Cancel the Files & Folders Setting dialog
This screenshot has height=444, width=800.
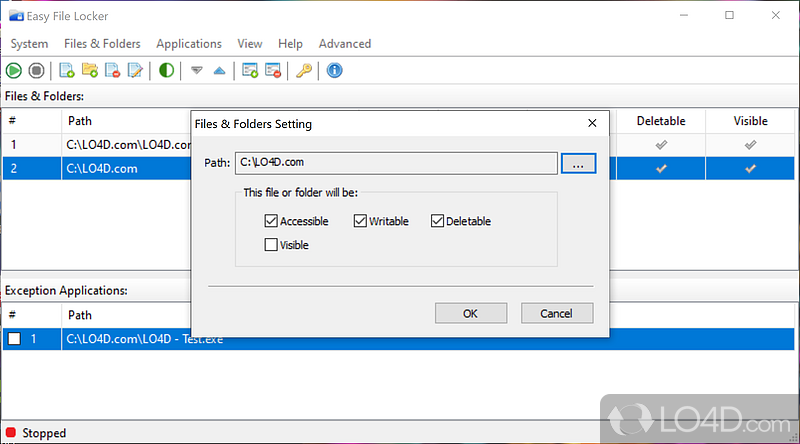(x=557, y=313)
